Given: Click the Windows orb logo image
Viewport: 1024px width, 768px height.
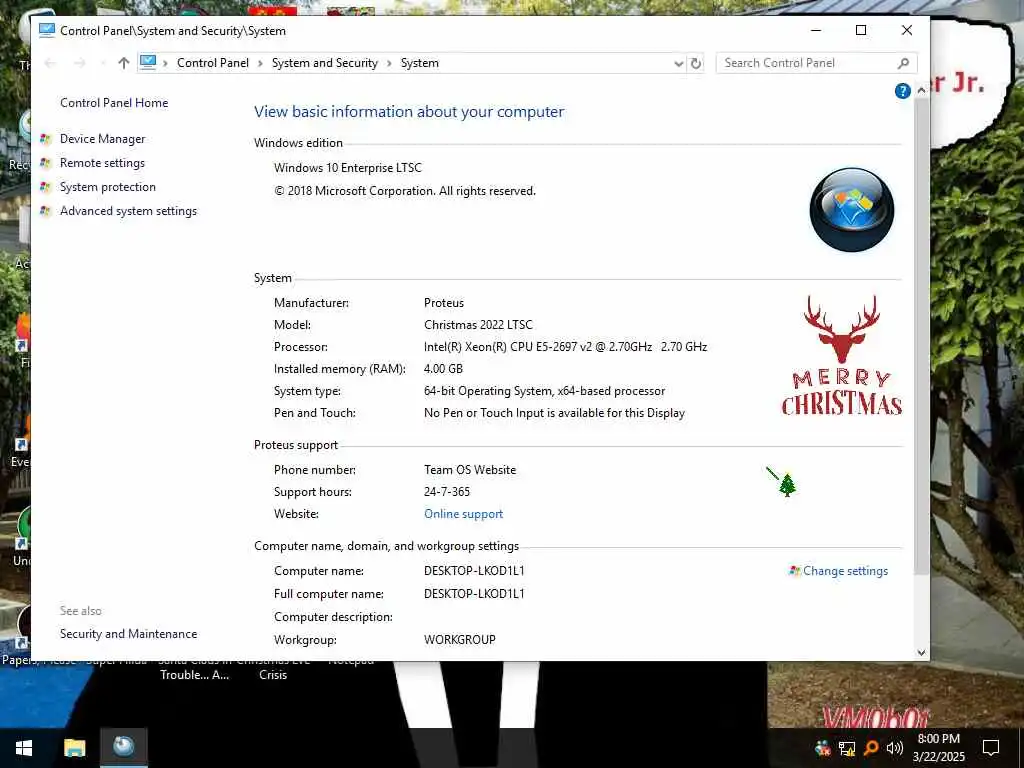Looking at the screenshot, I should pos(852,210).
